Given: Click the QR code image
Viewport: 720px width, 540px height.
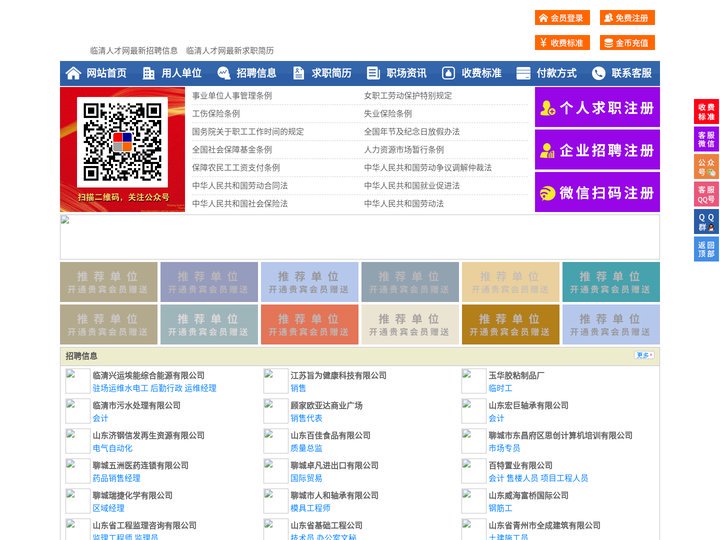Looking at the screenshot, I should [122, 142].
